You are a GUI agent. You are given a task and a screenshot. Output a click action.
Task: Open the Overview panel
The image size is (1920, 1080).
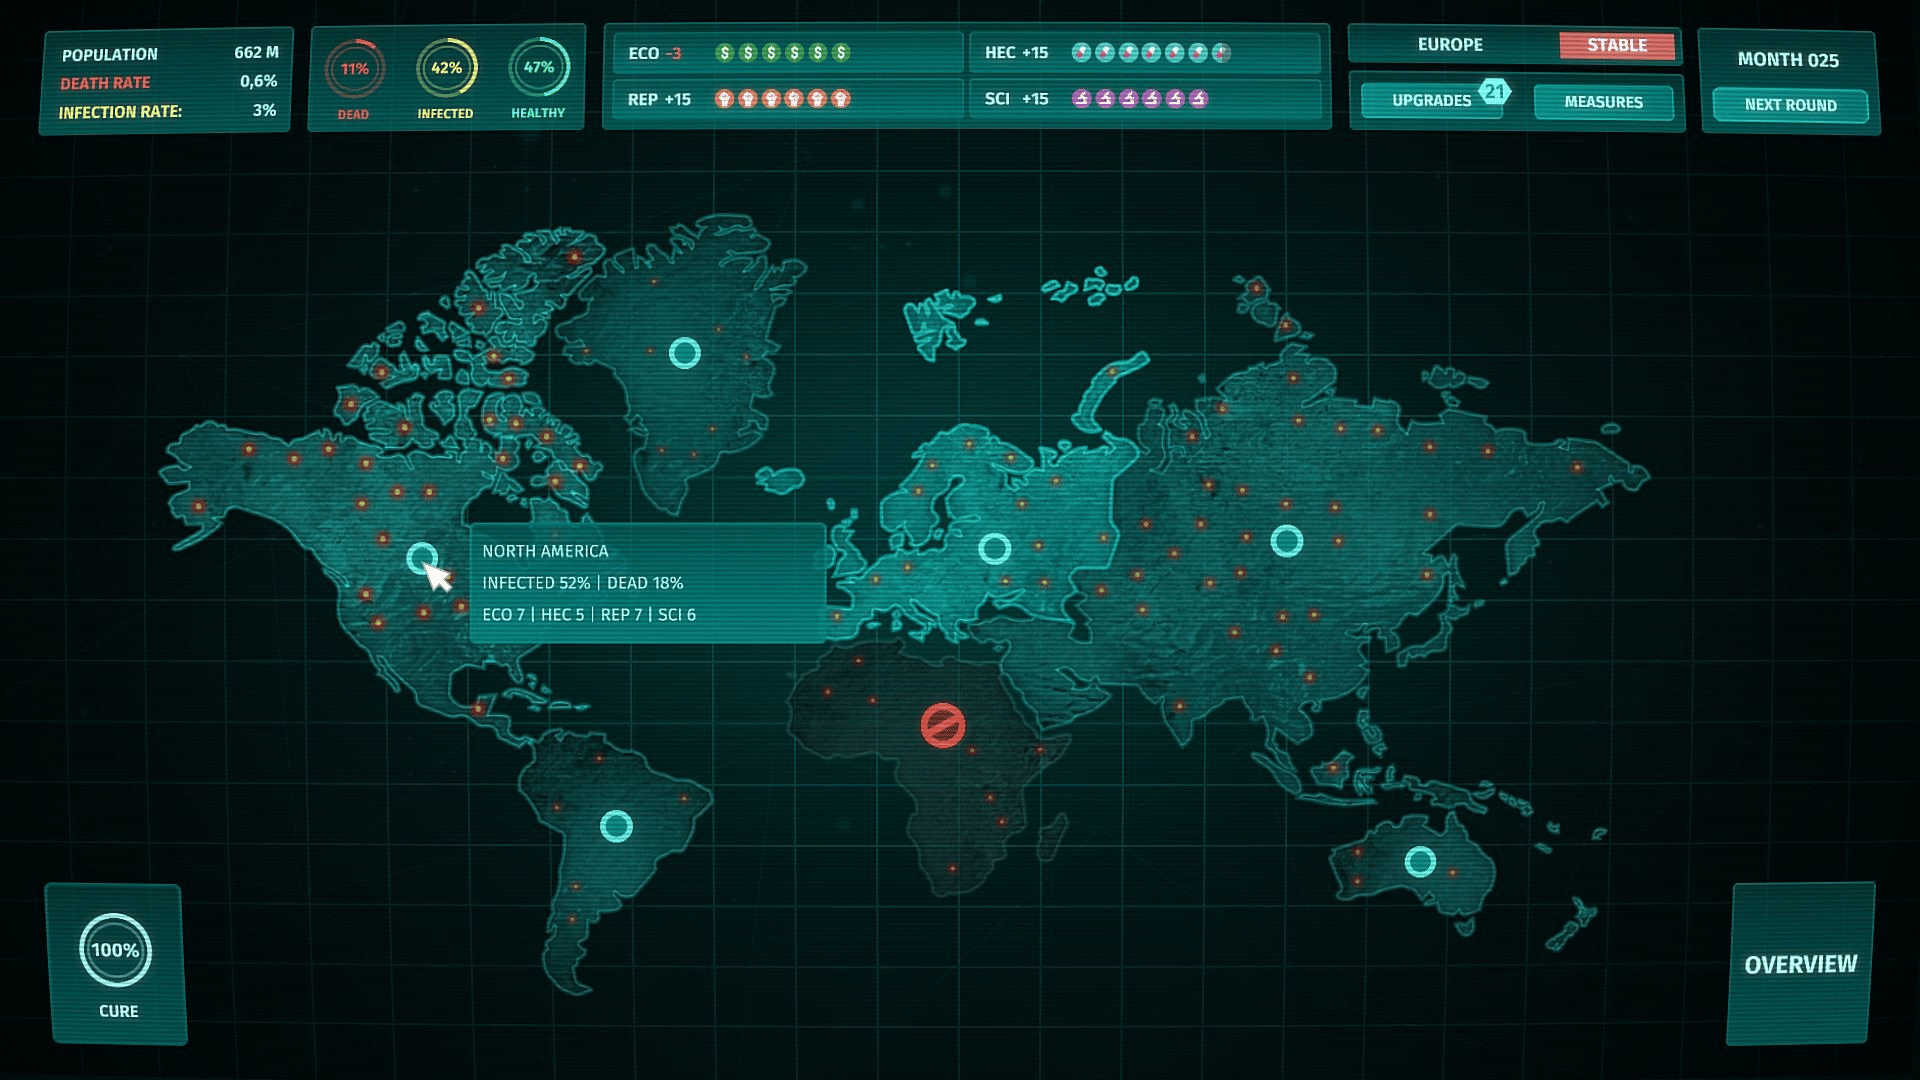click(1800, 964)
